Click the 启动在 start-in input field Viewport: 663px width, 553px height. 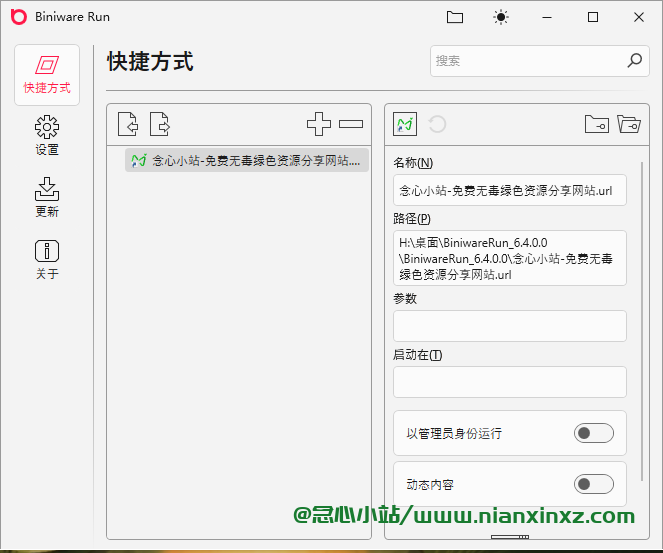click(510, 382)
